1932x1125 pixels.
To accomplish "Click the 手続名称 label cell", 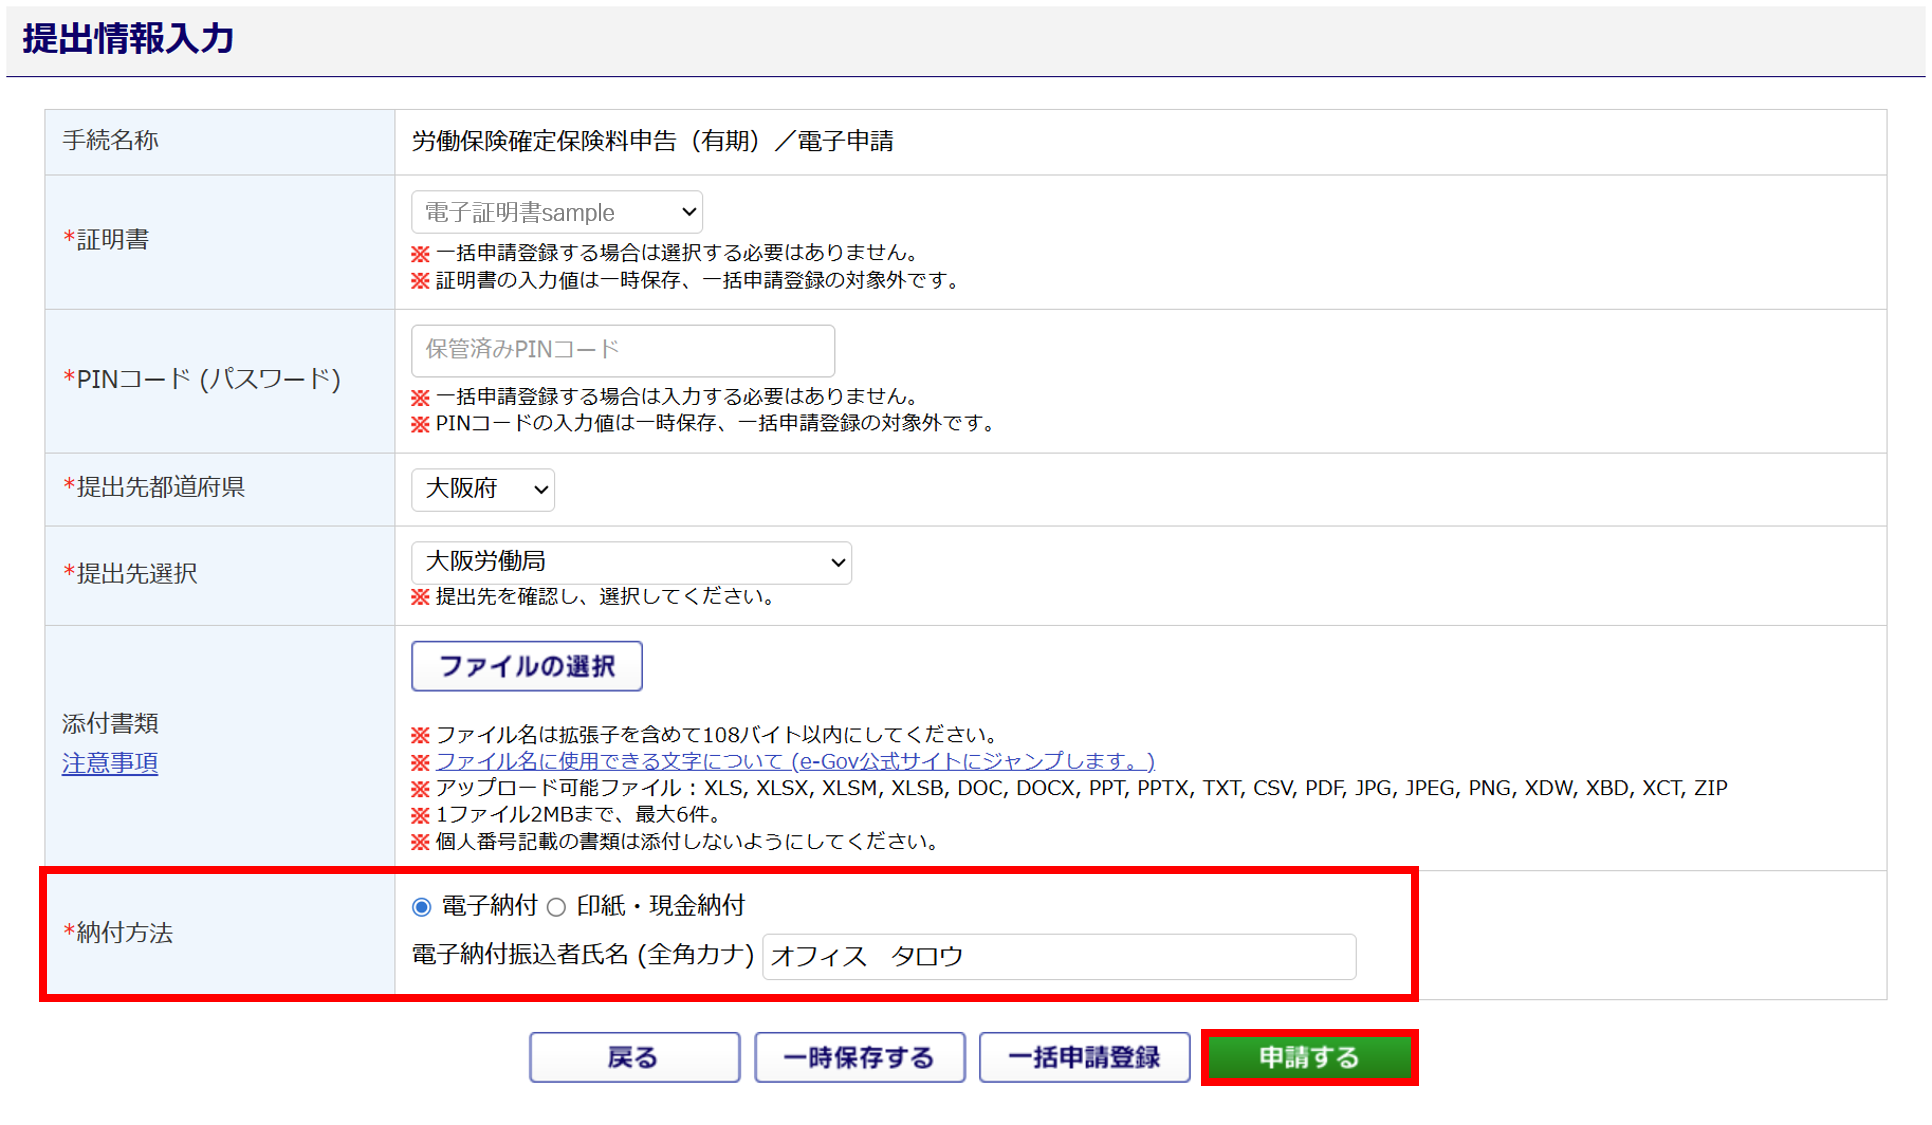I will pos(111,141).
